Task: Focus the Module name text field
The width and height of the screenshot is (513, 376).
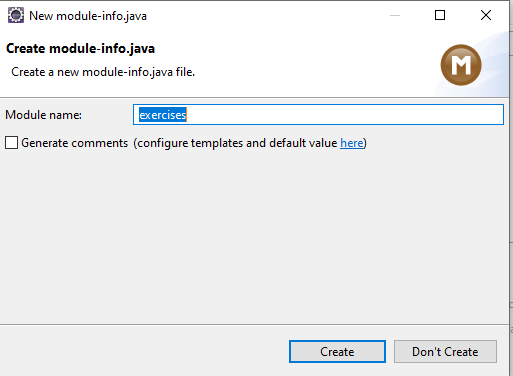Action: [x=318, y=115]
